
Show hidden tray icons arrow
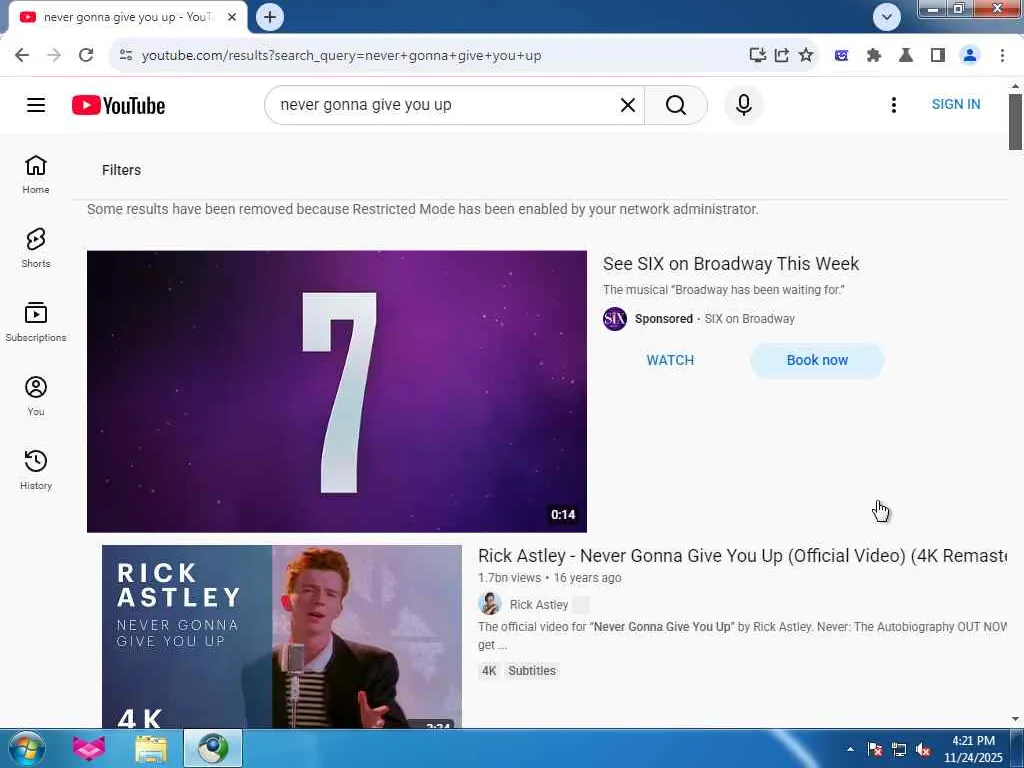(x=850, y=749)
